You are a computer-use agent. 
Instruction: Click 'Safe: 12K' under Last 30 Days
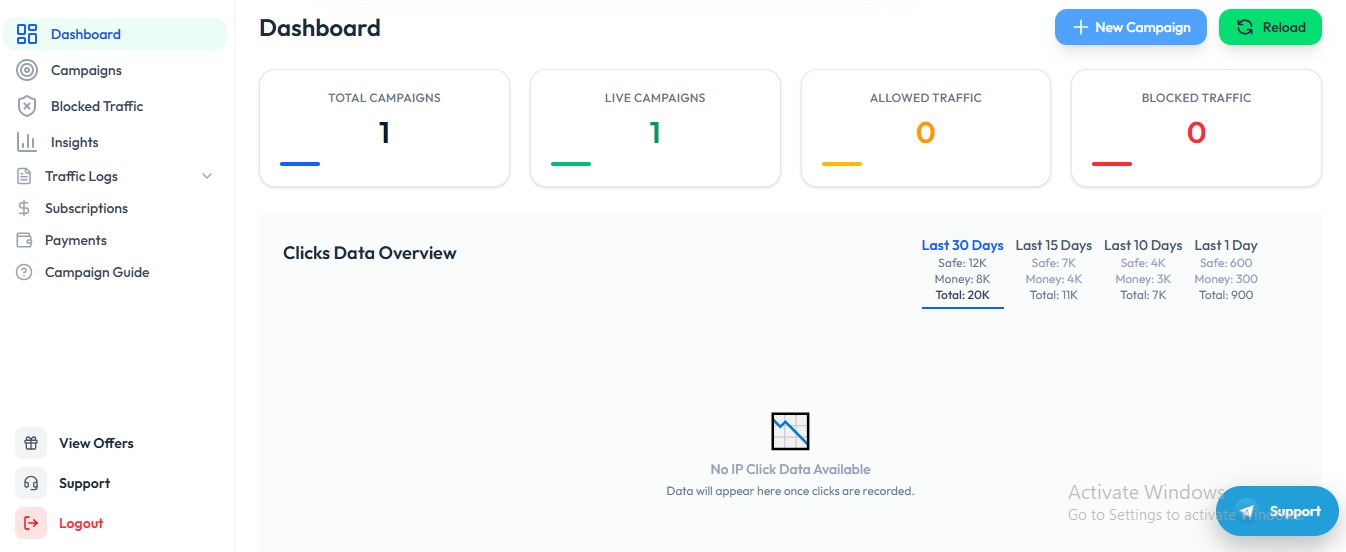(962, 263)
